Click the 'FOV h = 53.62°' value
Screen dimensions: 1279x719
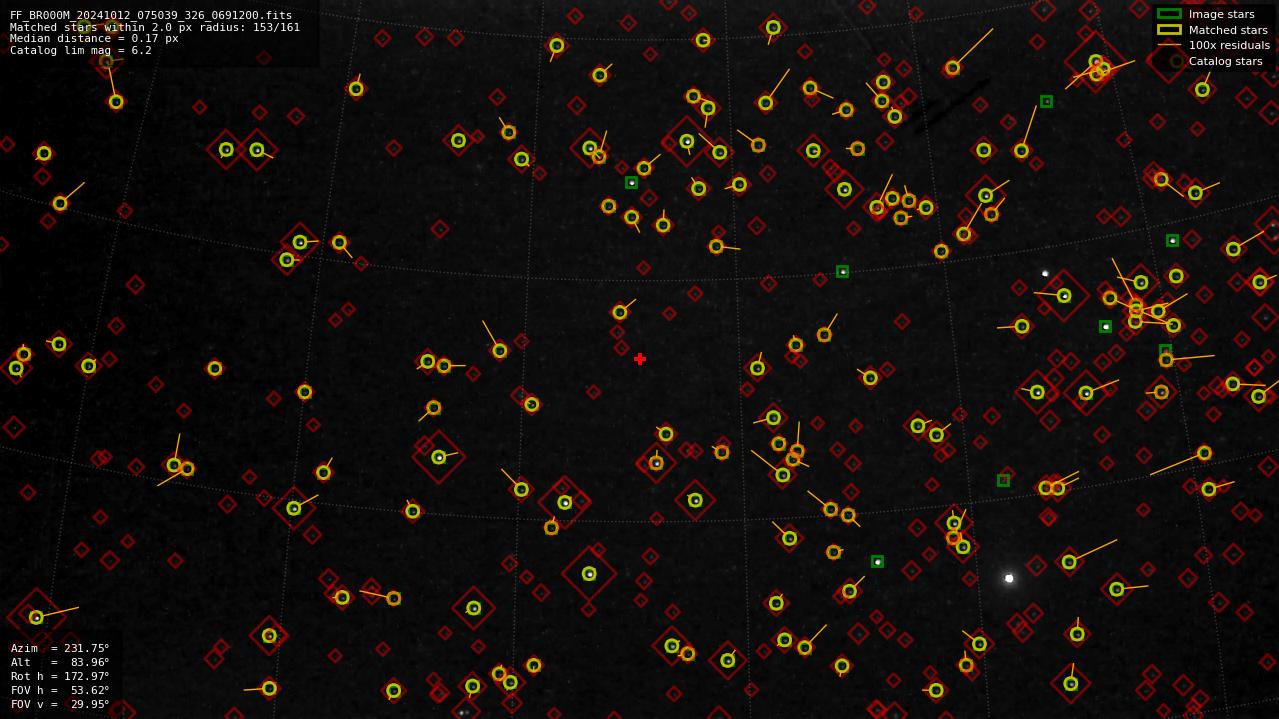coord(60,690)
